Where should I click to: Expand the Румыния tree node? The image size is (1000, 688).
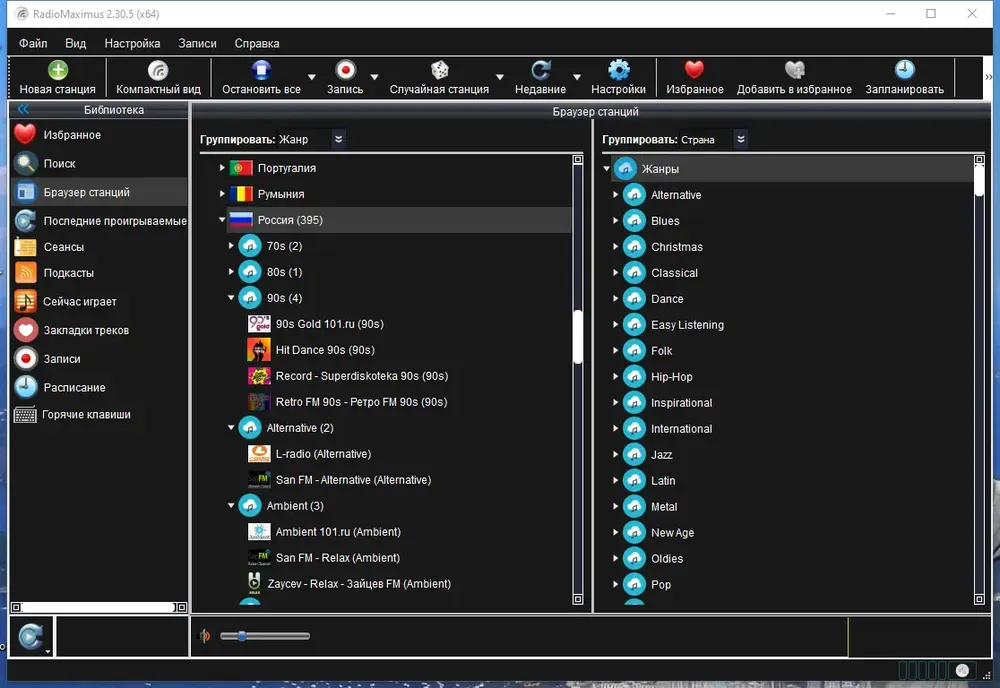pyautogui.click(x=222, y=194)
